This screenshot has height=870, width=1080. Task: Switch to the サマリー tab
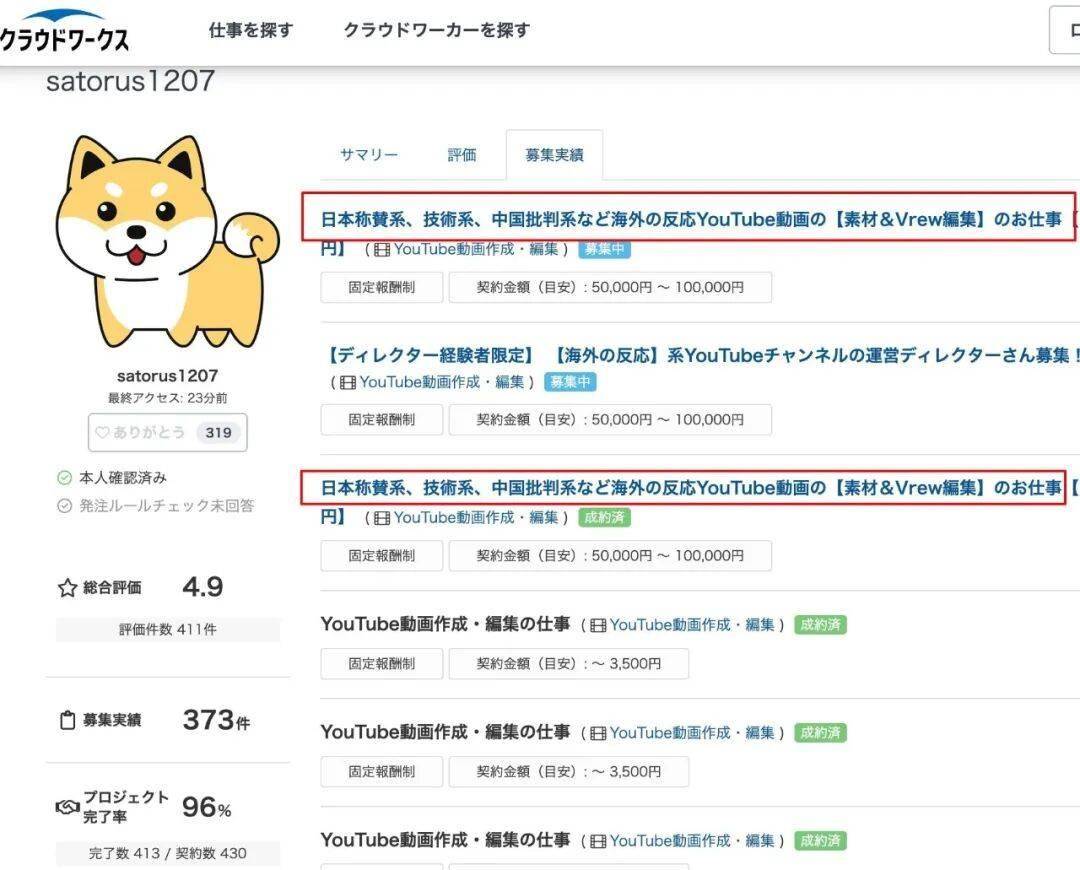click(x=368, y=155)
